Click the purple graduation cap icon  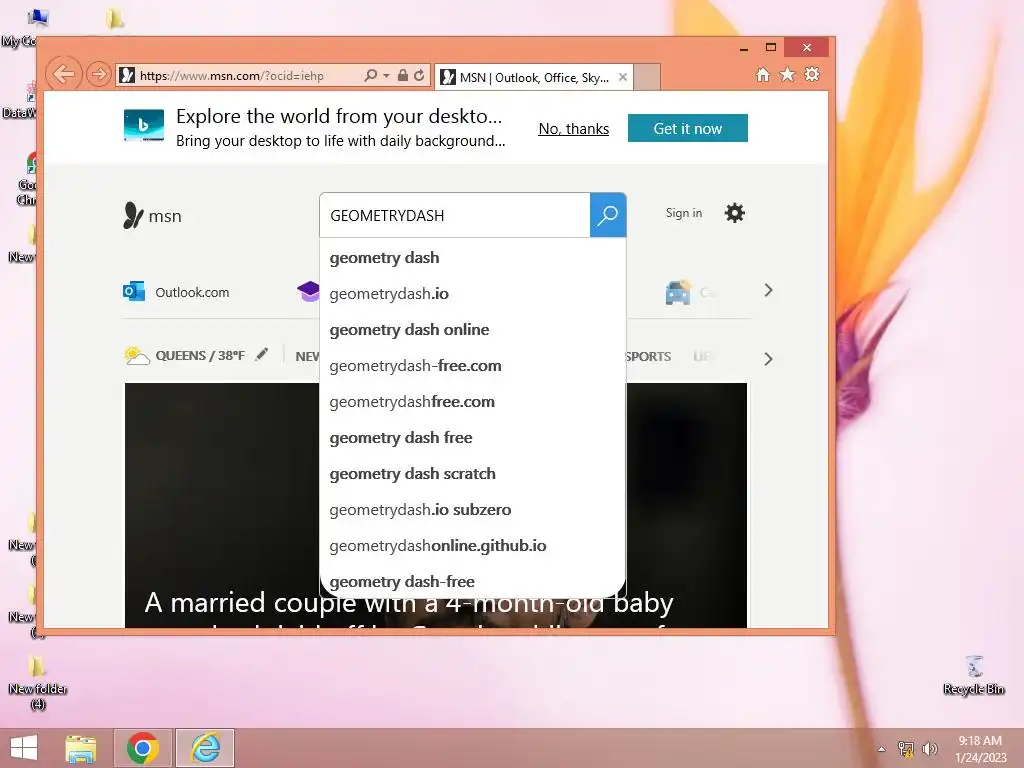click(308, 291)
